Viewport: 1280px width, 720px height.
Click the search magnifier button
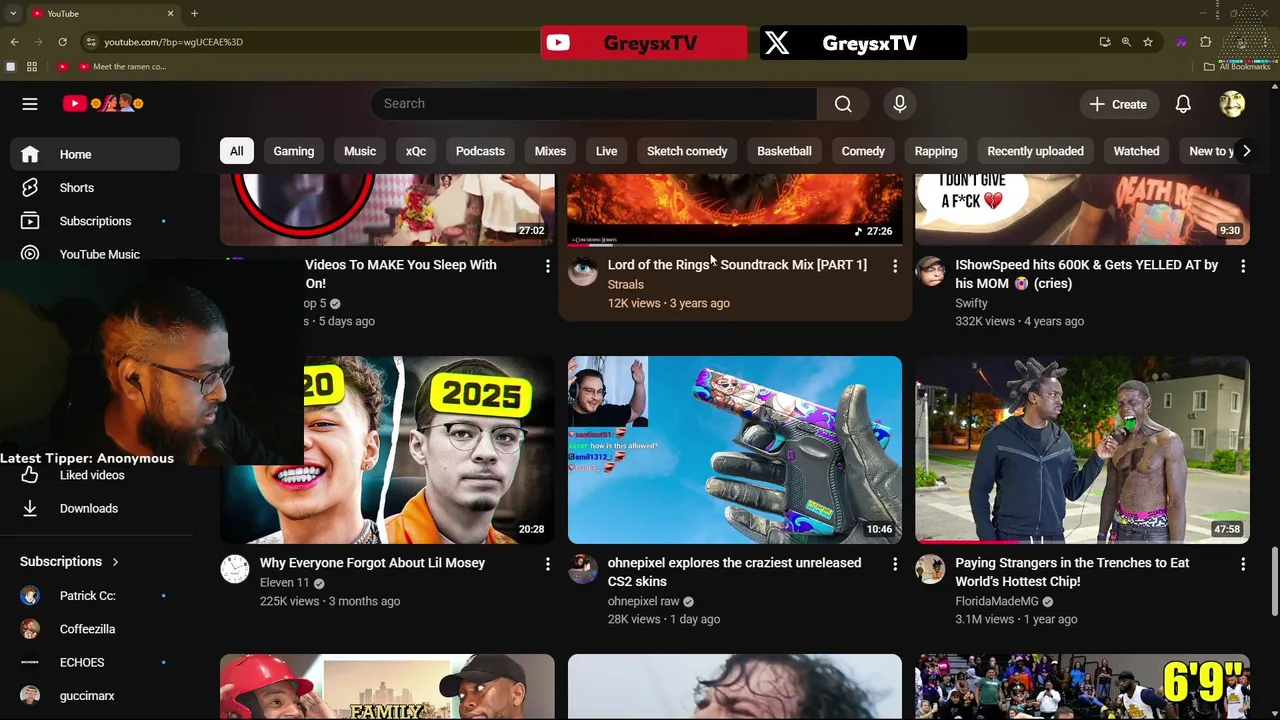(x=843, y=104)
